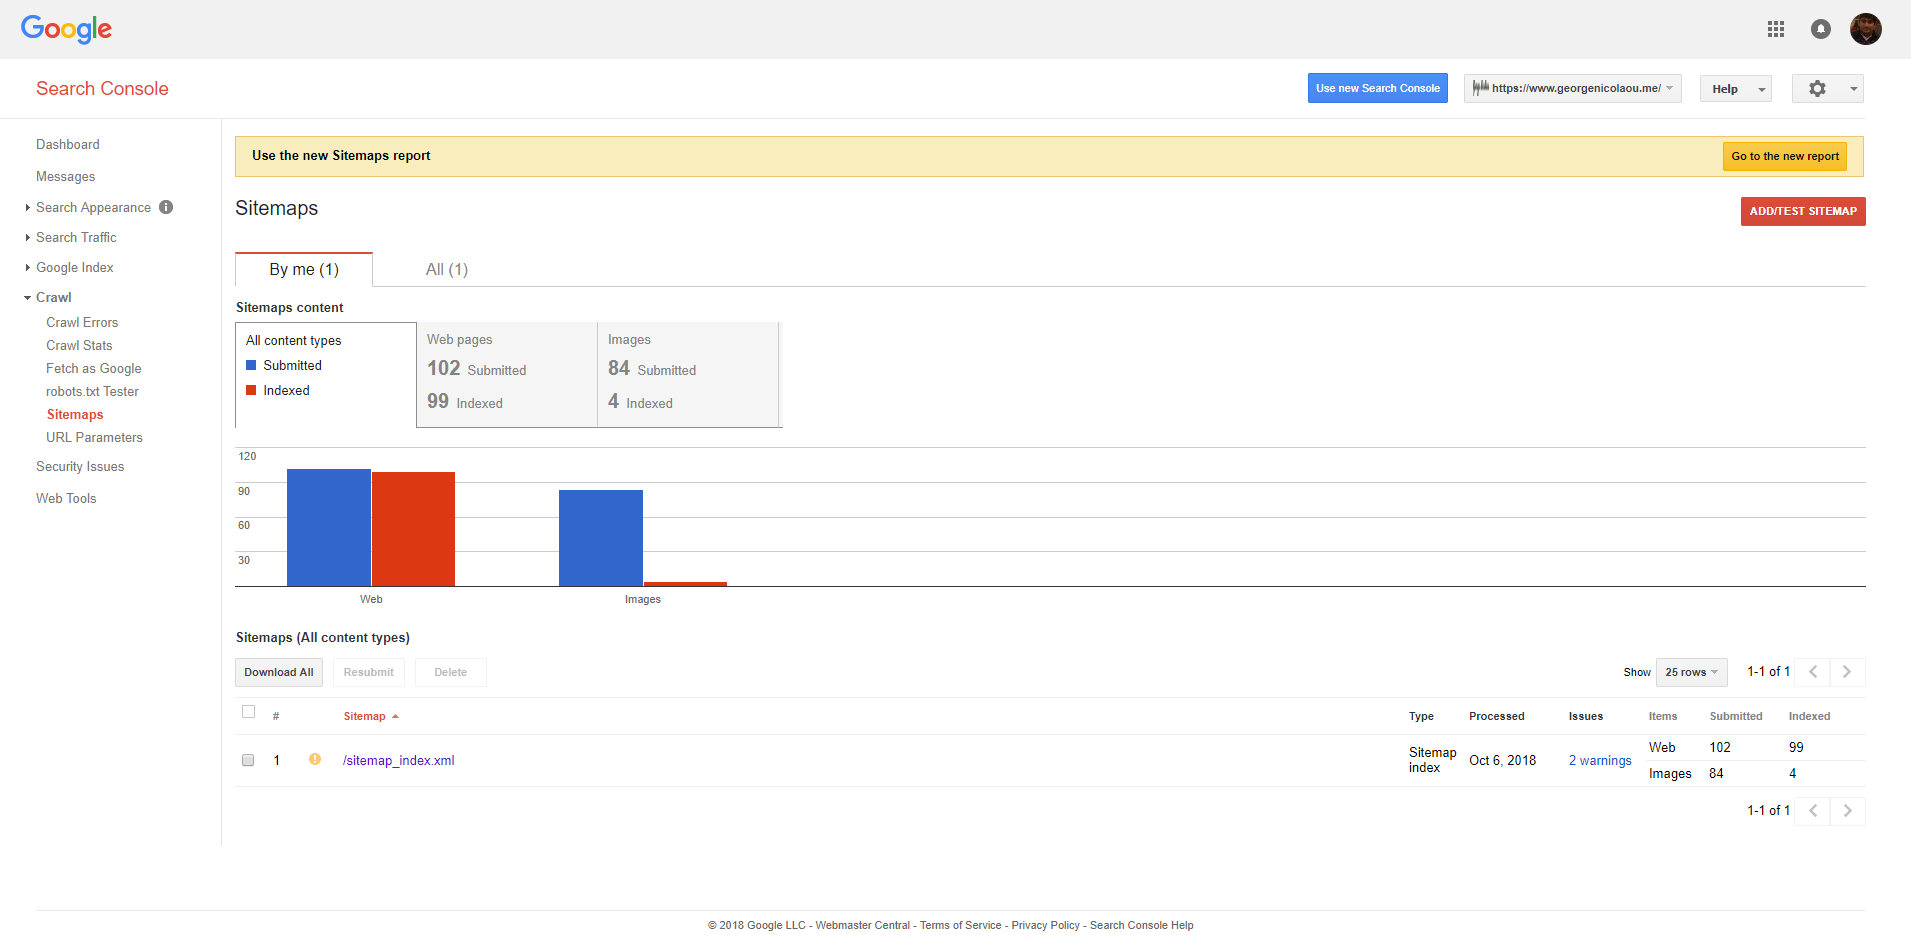This screenshot has width=1911, height=935.
Task: Open Webmaster Central footer link
Action: point(863,925)
